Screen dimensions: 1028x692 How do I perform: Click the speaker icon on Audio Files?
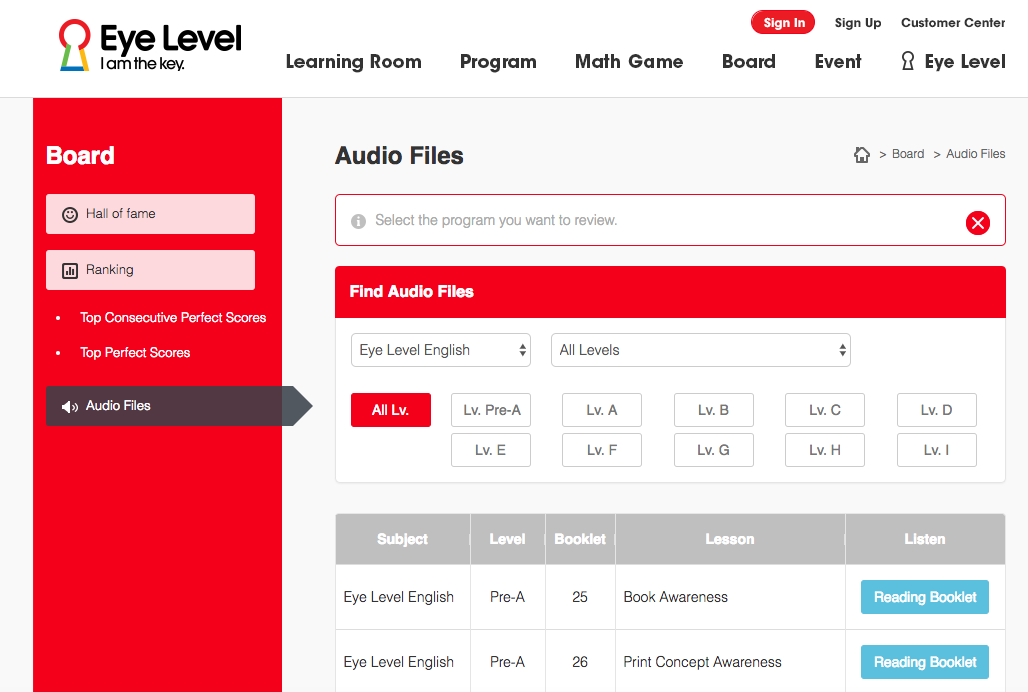[x=69, y=406]
